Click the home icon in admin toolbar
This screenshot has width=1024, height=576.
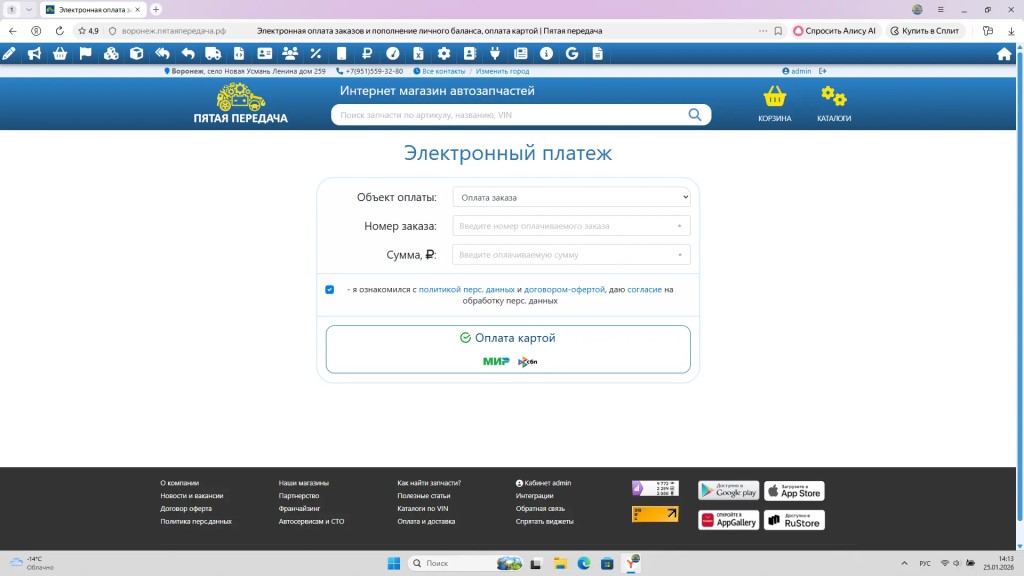click(x=1004, y=54)
